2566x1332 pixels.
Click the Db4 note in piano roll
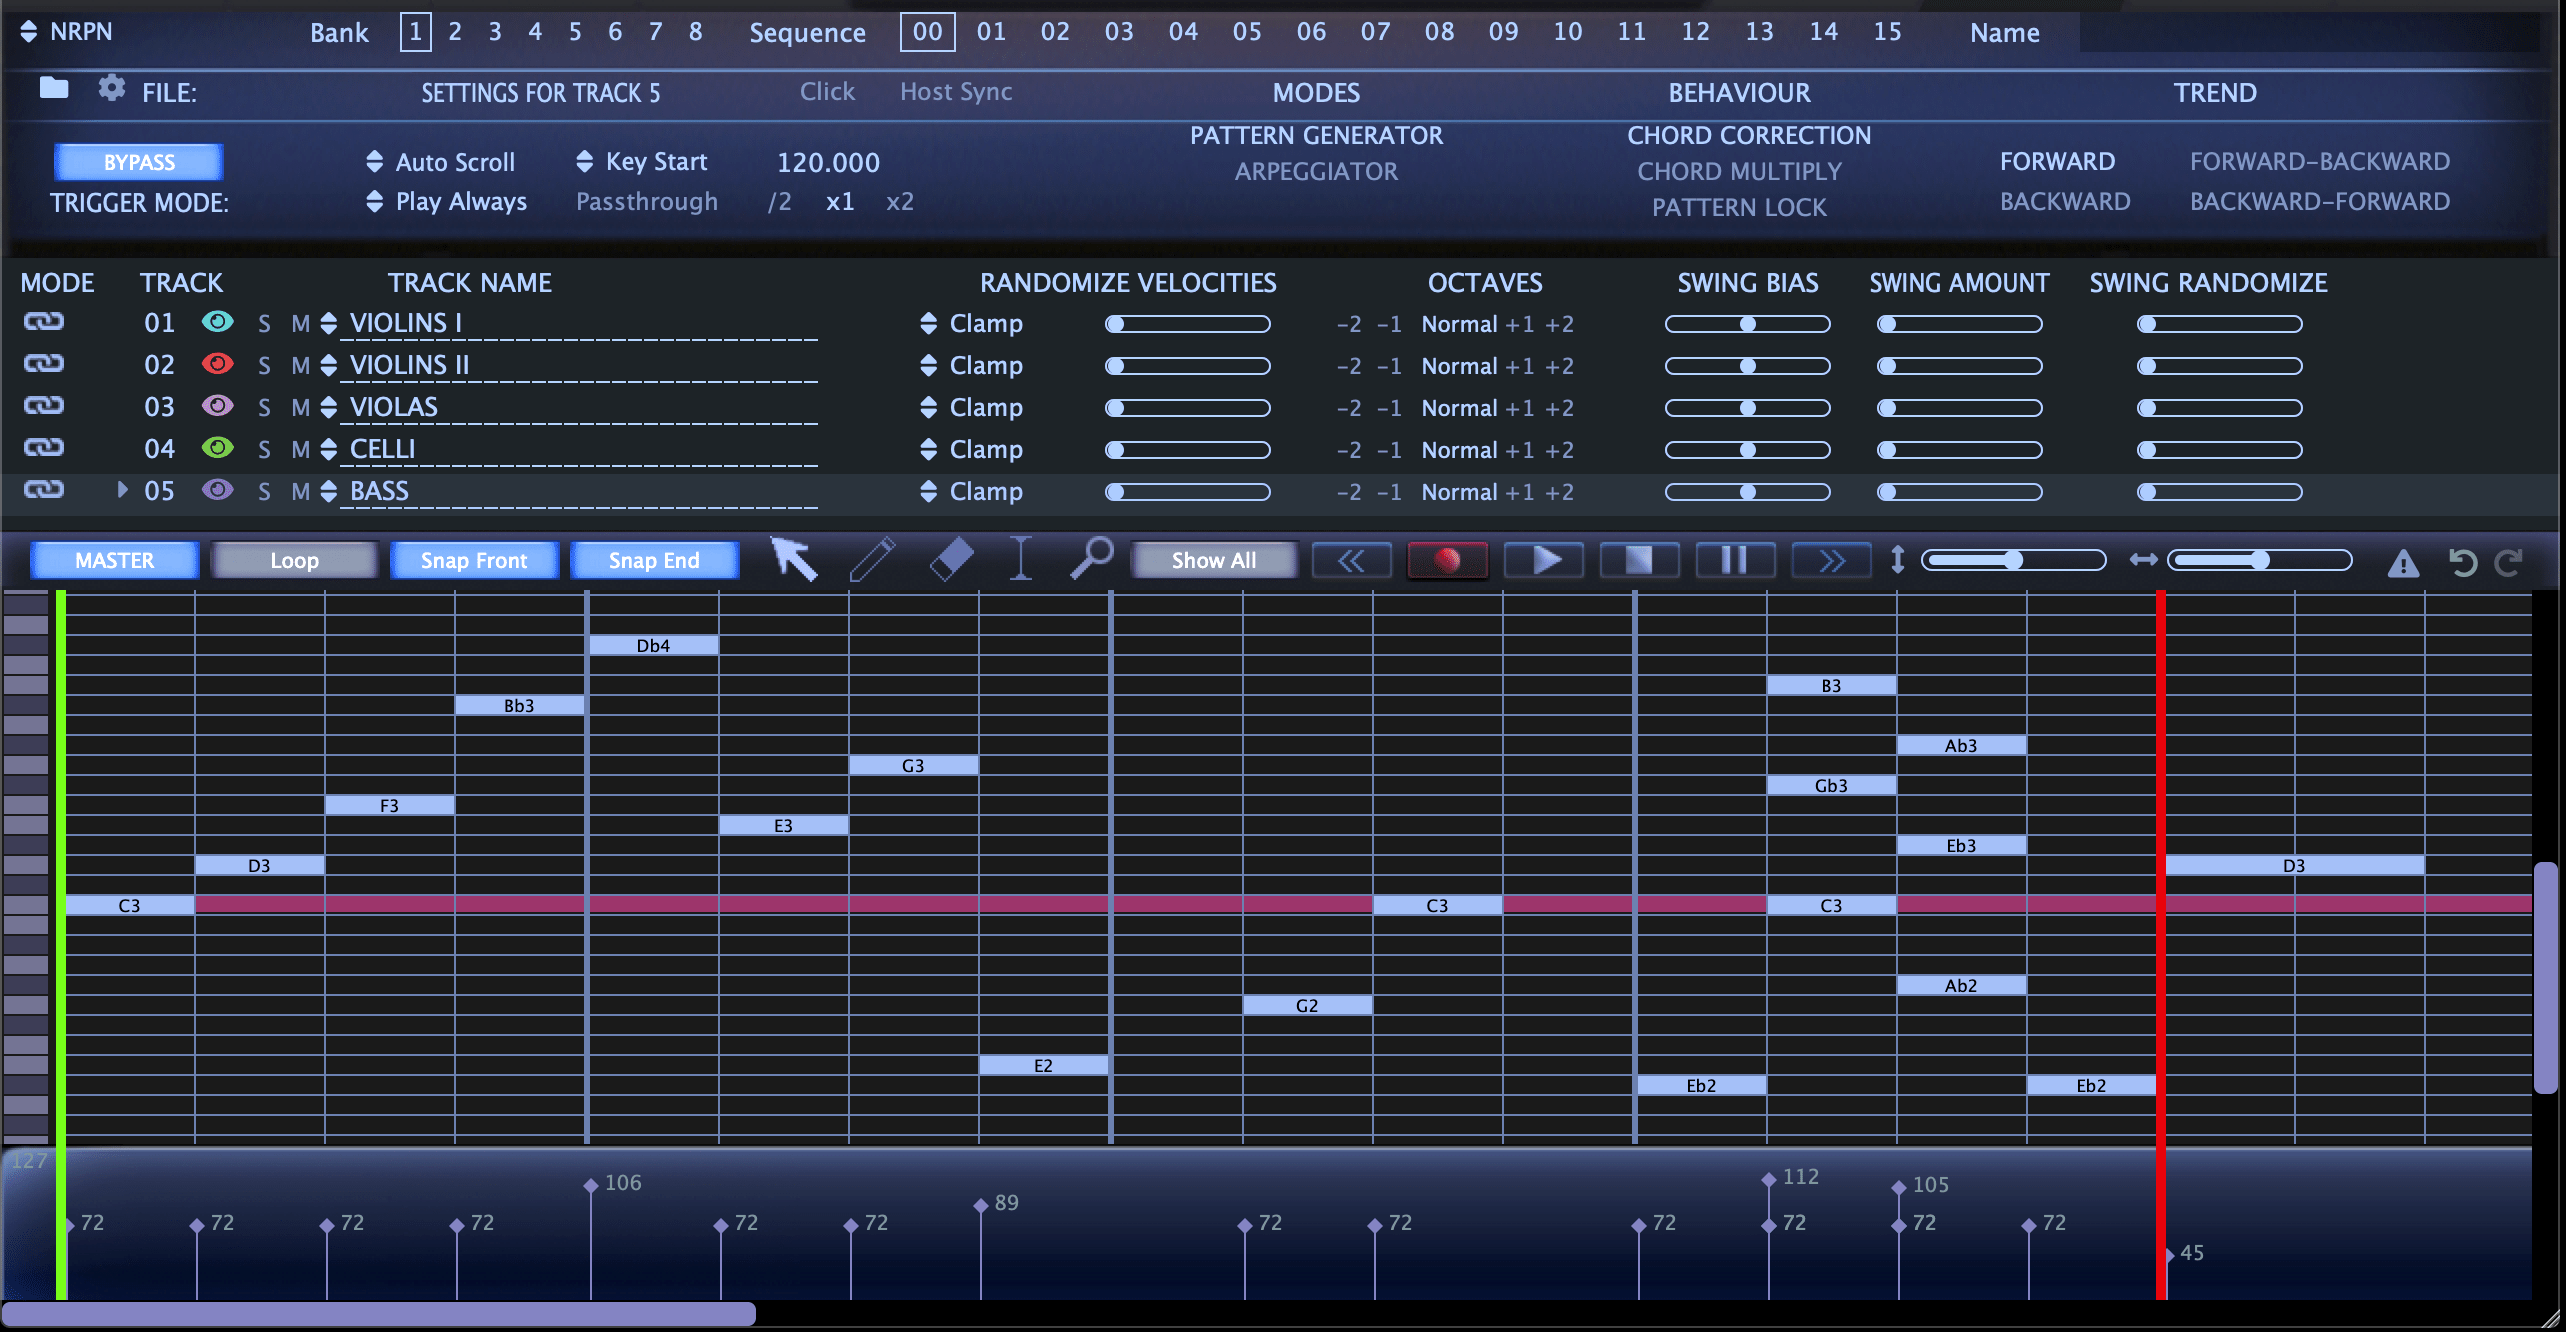pos(653,646)
